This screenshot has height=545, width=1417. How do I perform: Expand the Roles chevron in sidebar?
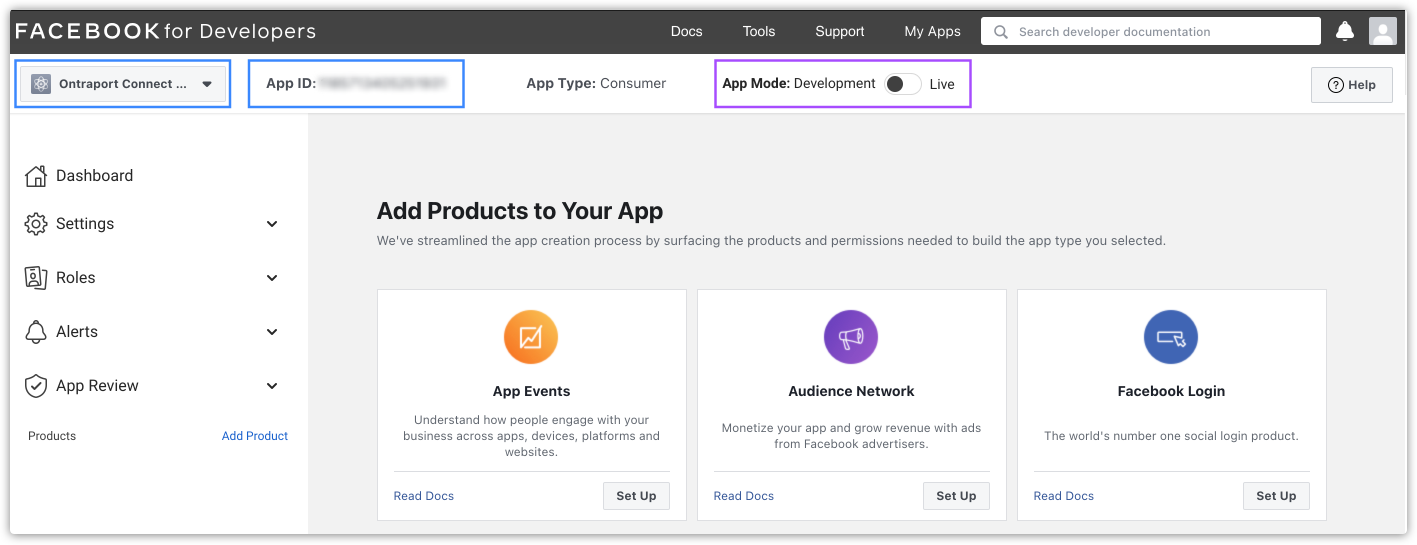[x=272, y=278]
